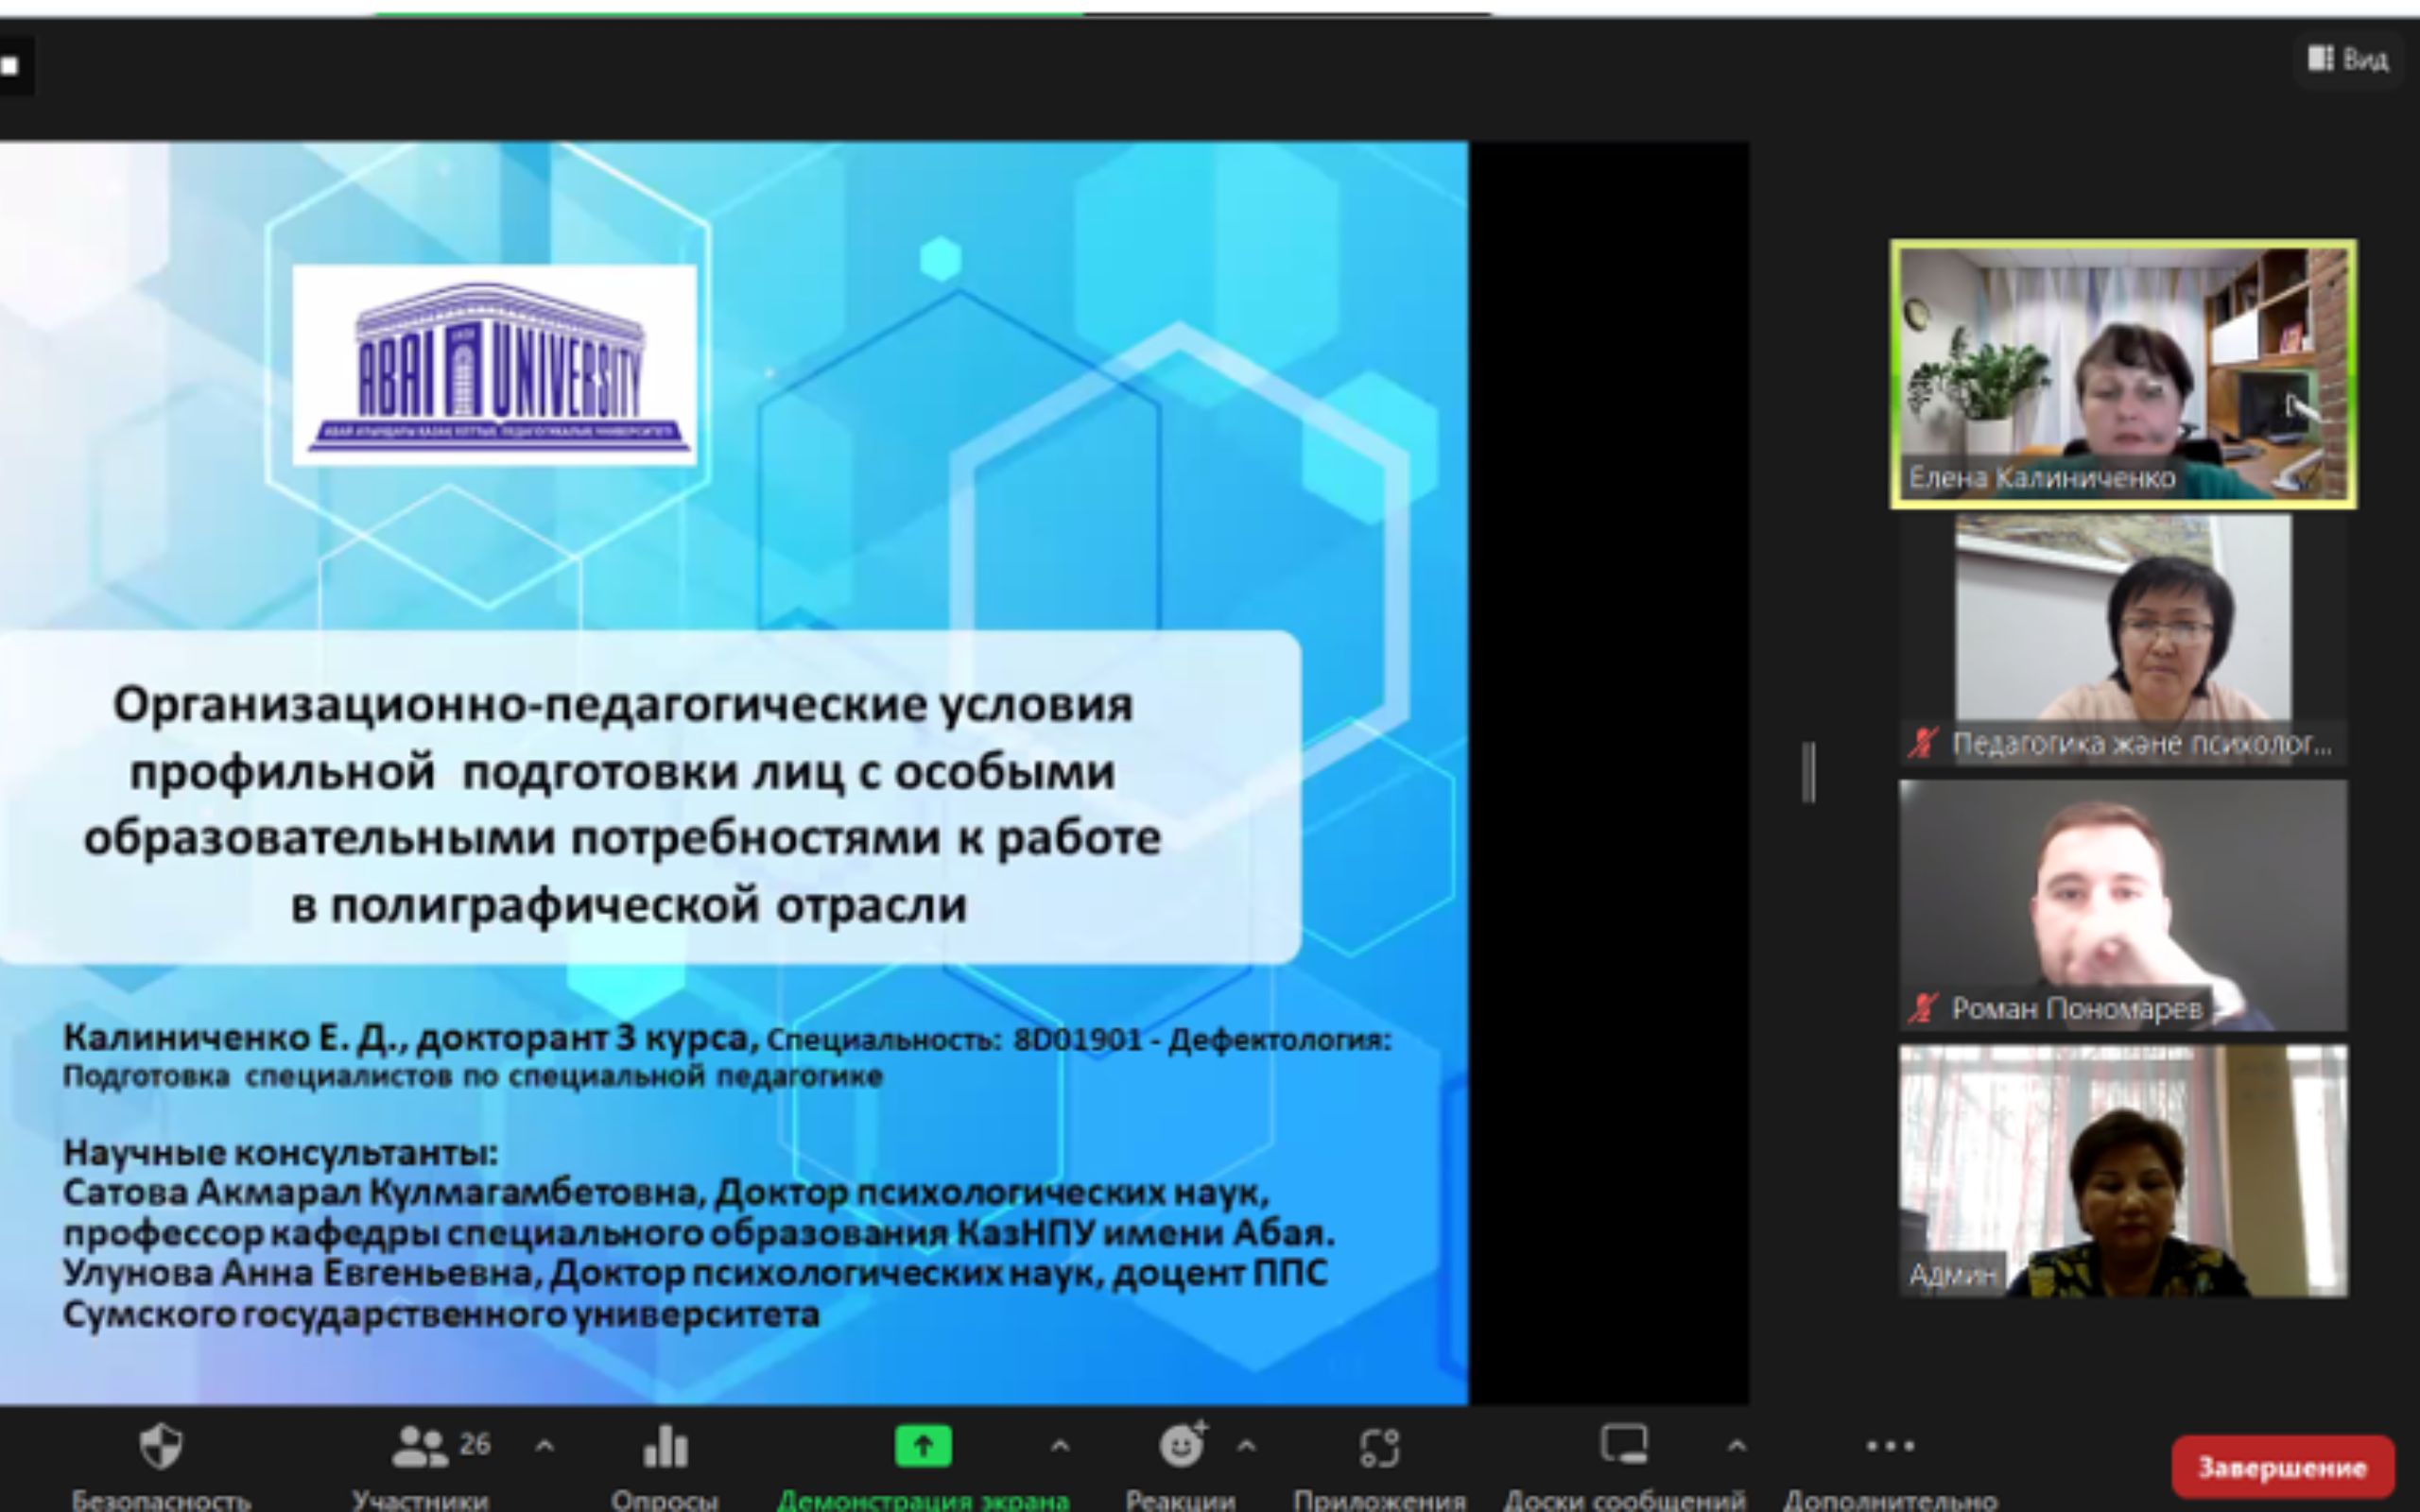Viewport: 2420px width, 1512px height.
Task: Select Елена Калиниченко video thumbnail
Action: 2122,372
